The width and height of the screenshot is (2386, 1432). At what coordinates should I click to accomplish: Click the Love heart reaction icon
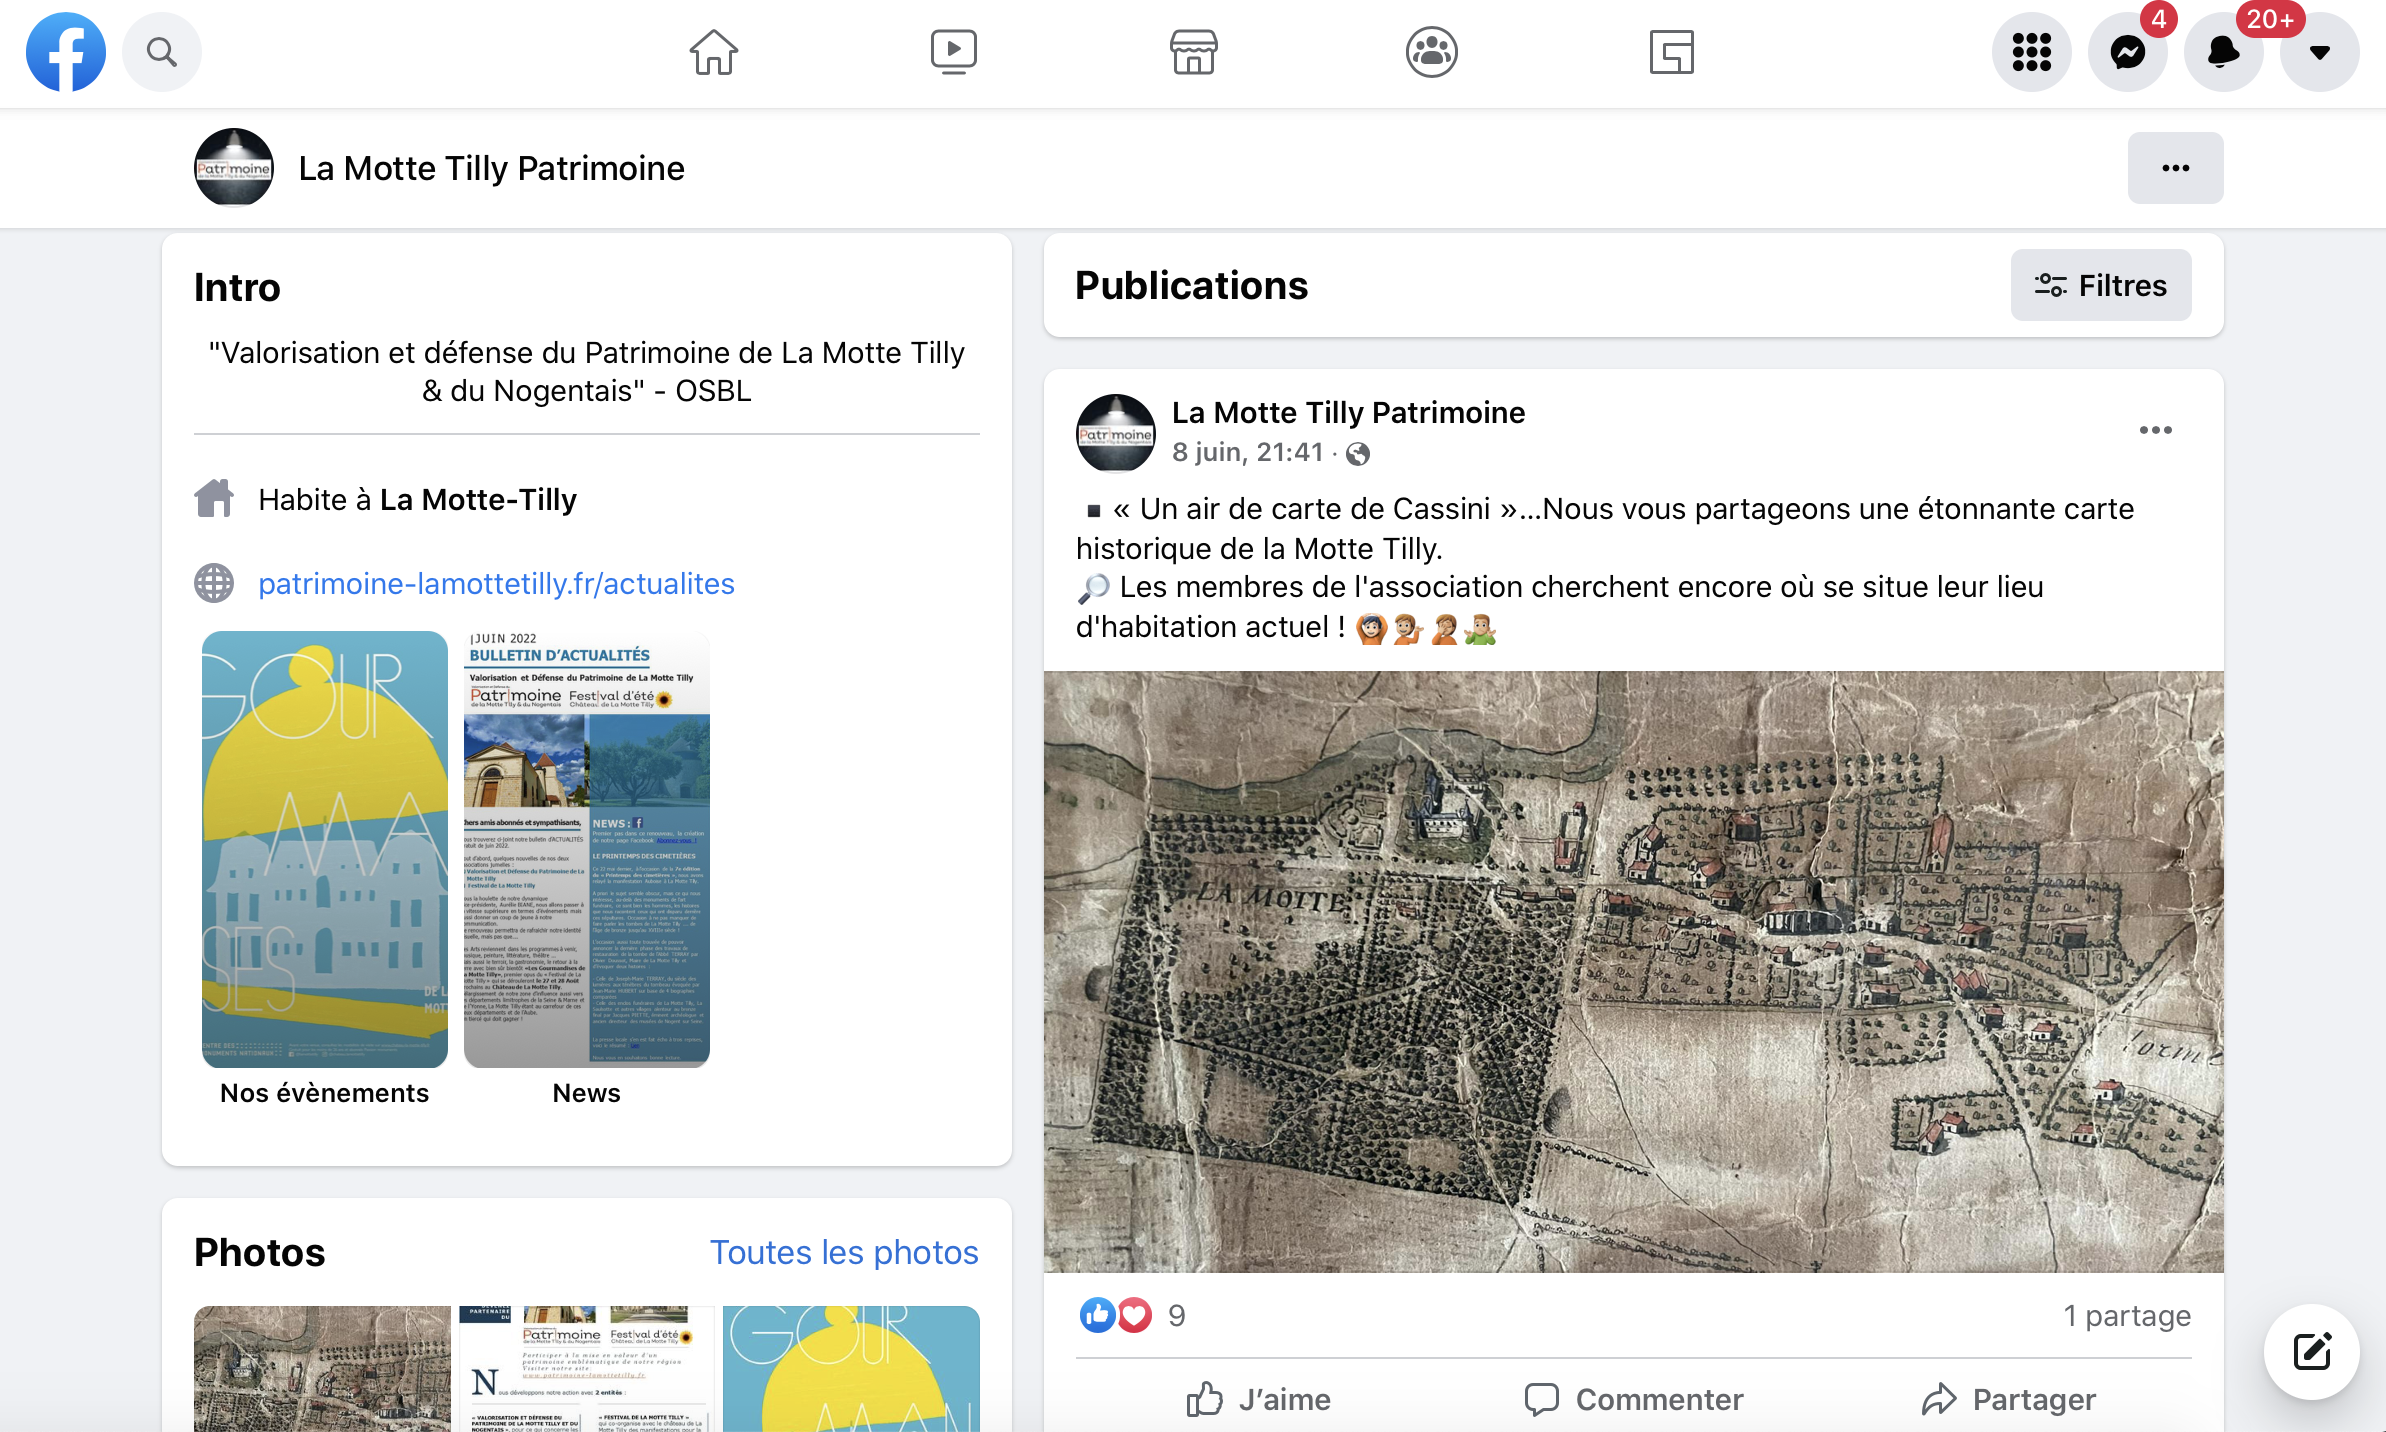pos(1134,1315)
